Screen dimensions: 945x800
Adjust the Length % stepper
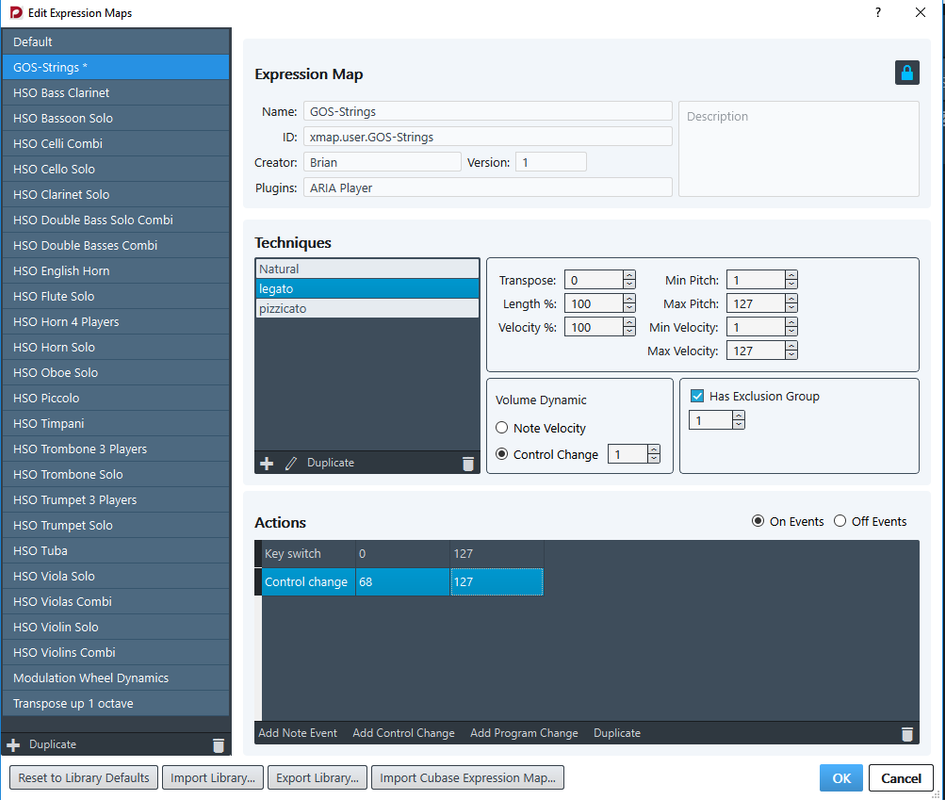[629, 303]
